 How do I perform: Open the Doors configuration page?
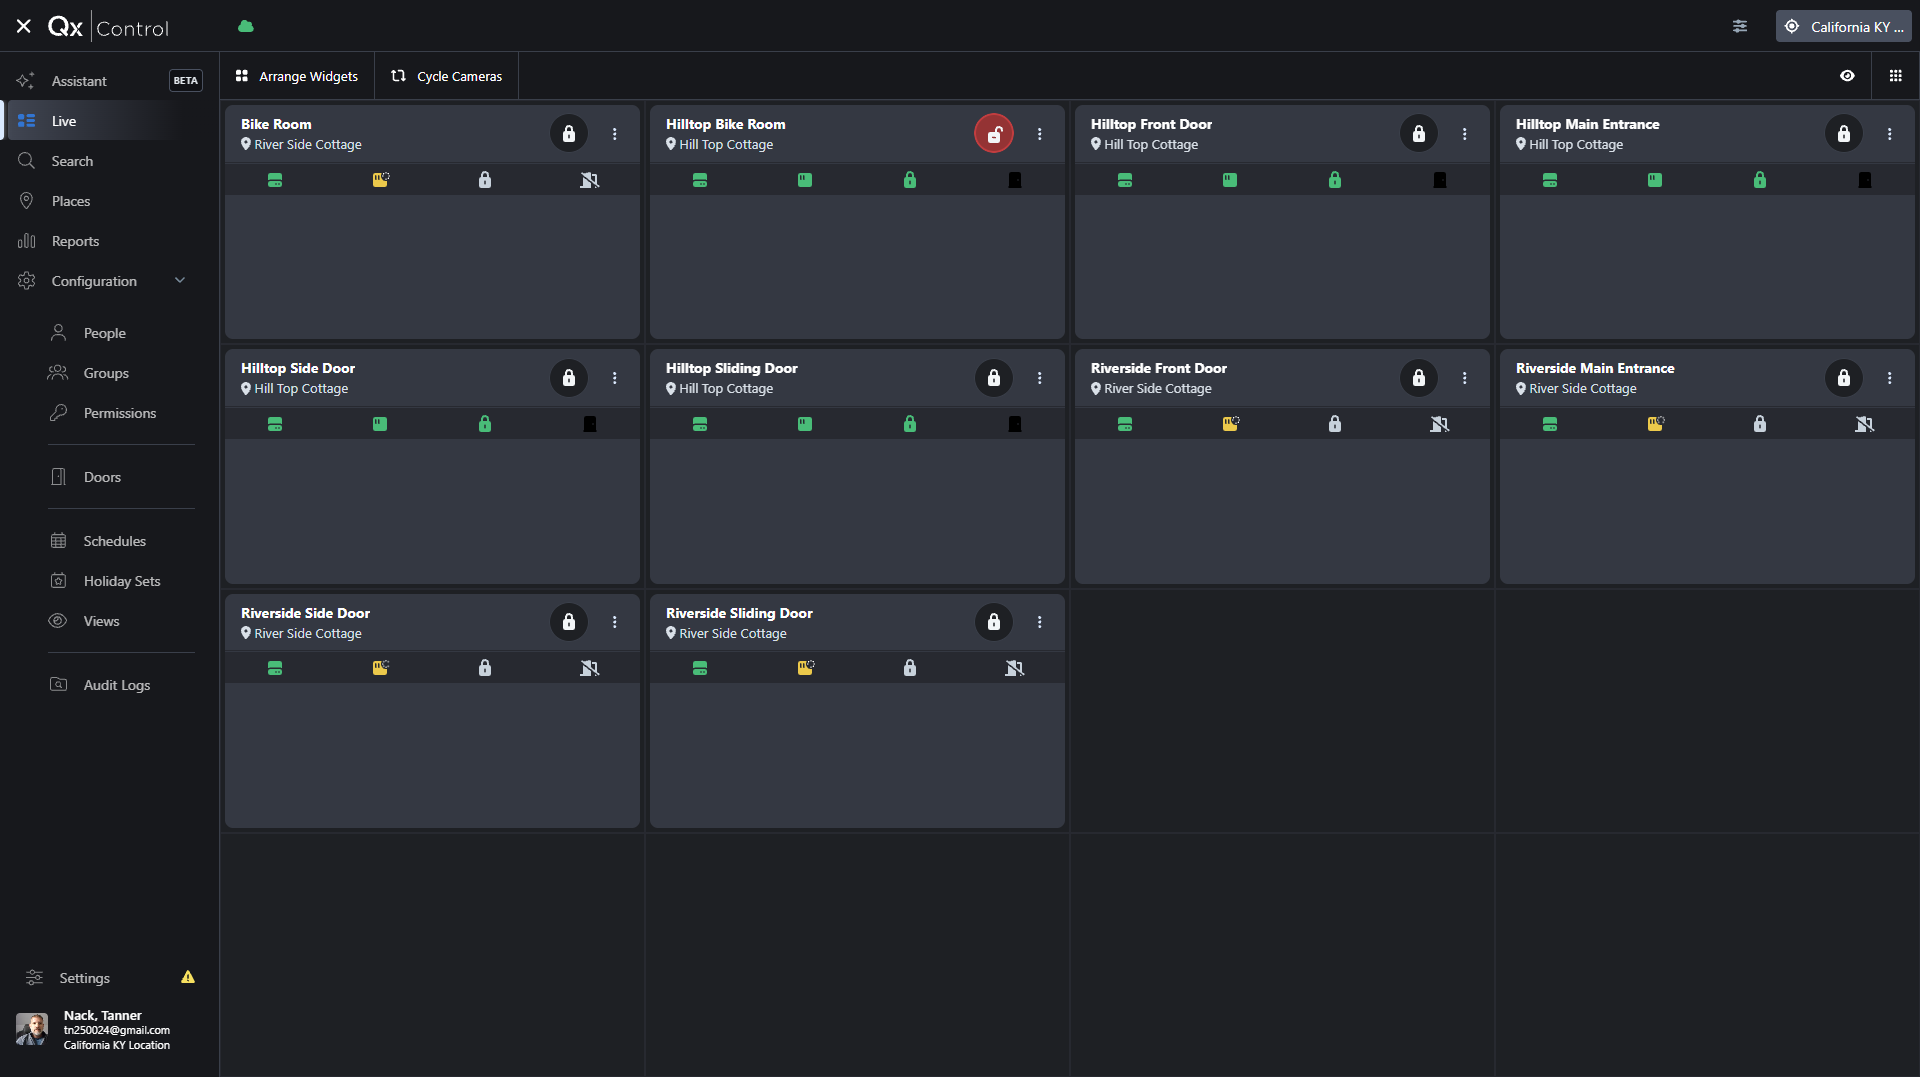coord(102,477)
